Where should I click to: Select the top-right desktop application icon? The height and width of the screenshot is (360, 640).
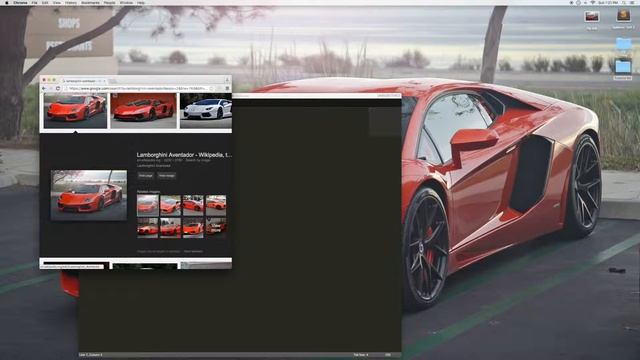pos(623,16)
